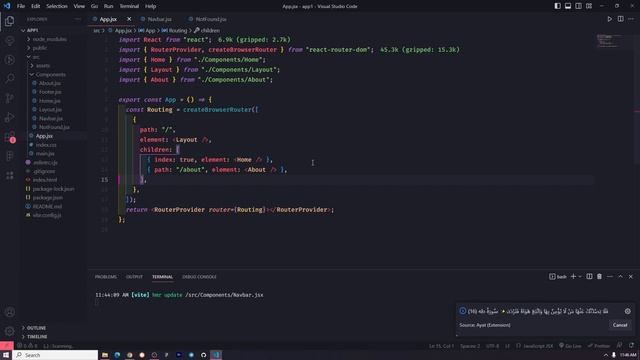Image resolution: width=640 pixels, height=360 pixels.
Task: Open the Search magnifier in the activity bar
Action: (x=9, y=79)
